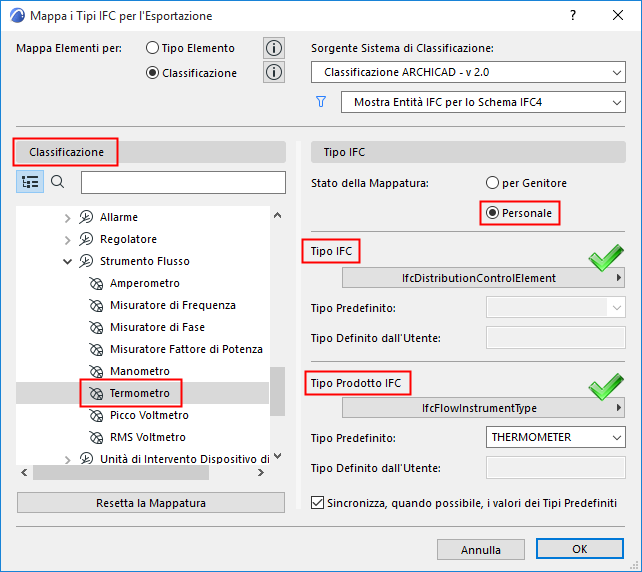Select Personale mapping state
Screen dimensions: 642x572
click(492, 213)
